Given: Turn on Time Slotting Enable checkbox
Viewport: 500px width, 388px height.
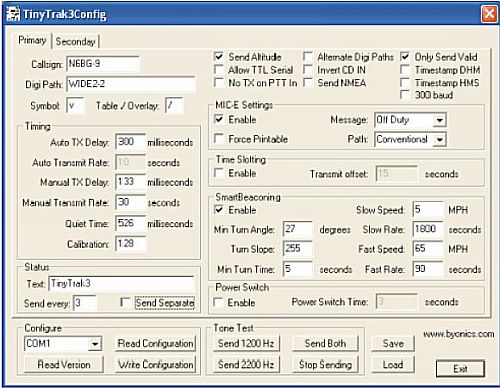Looking at the screenshot, I should (x=219, y=173).
